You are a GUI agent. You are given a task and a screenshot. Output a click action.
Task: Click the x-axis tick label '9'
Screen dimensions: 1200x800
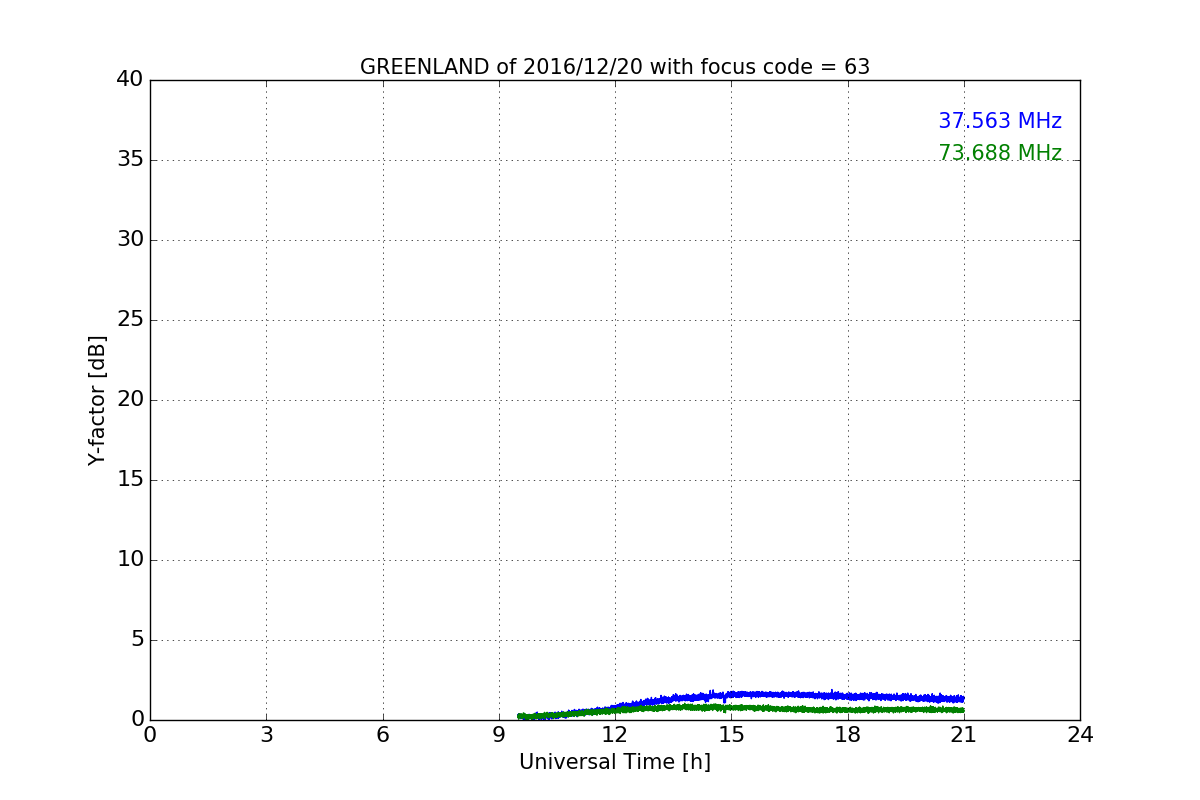pos(499,735)
